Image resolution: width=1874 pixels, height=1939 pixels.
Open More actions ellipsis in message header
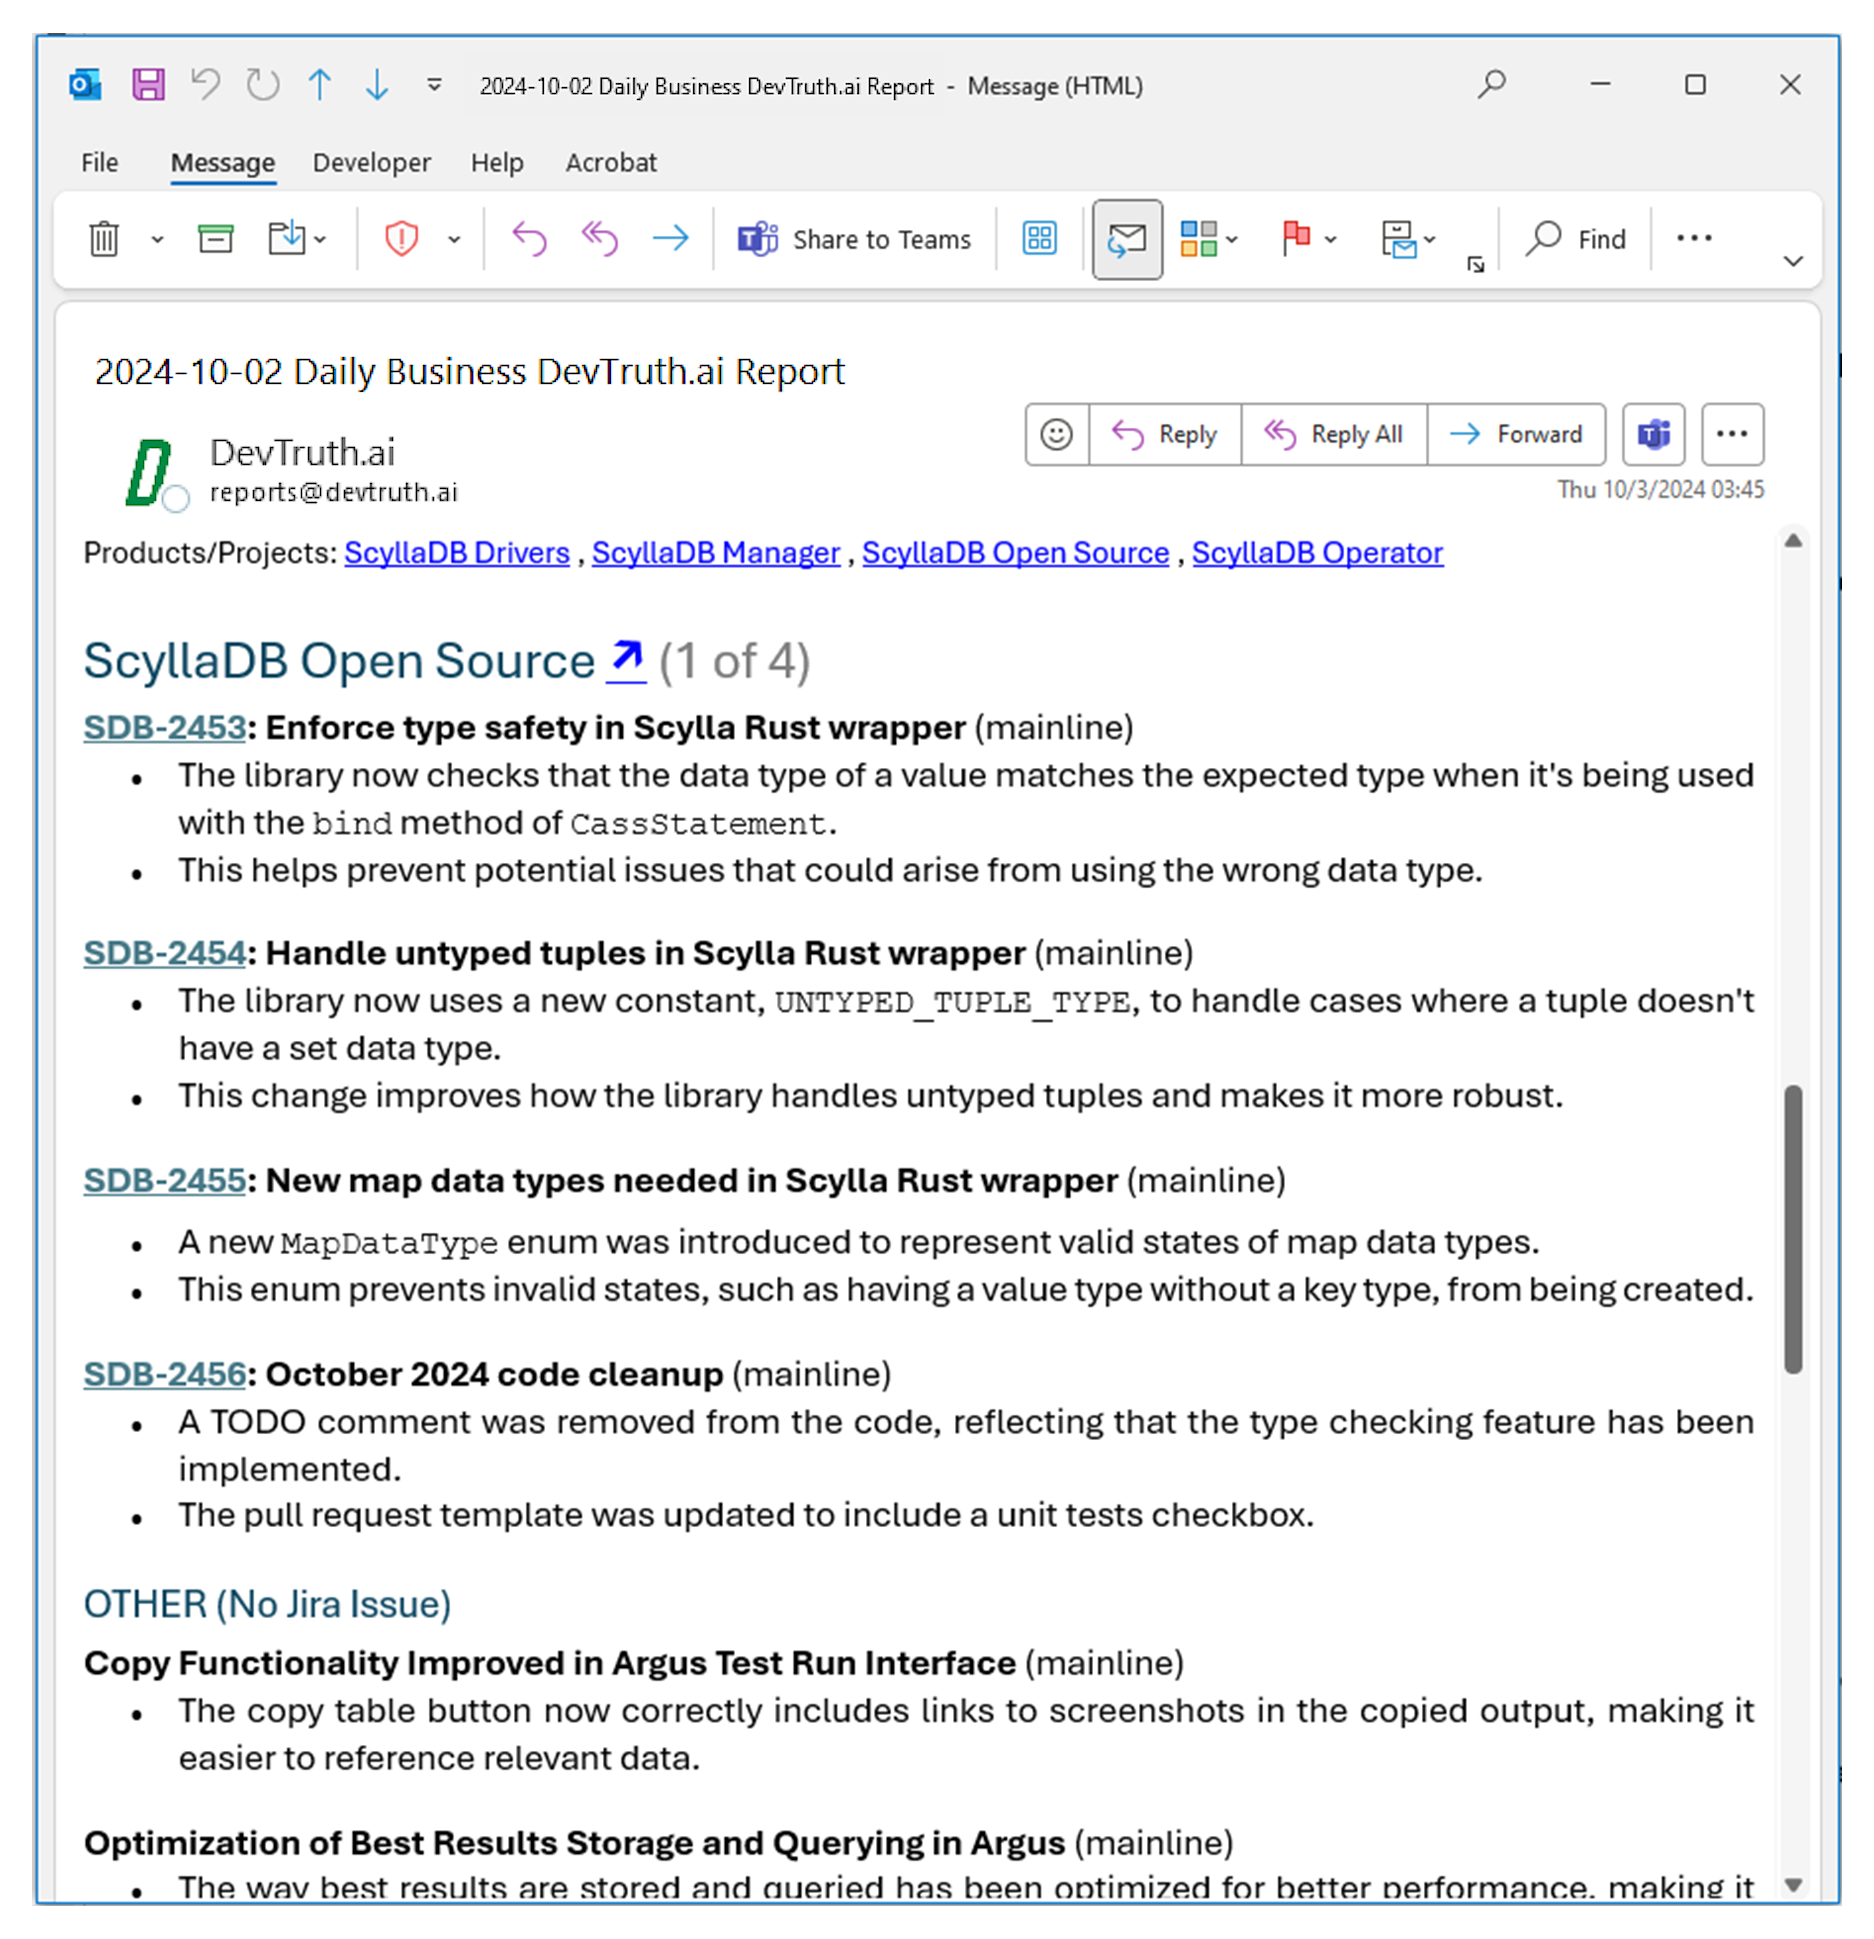(1731, 434)
